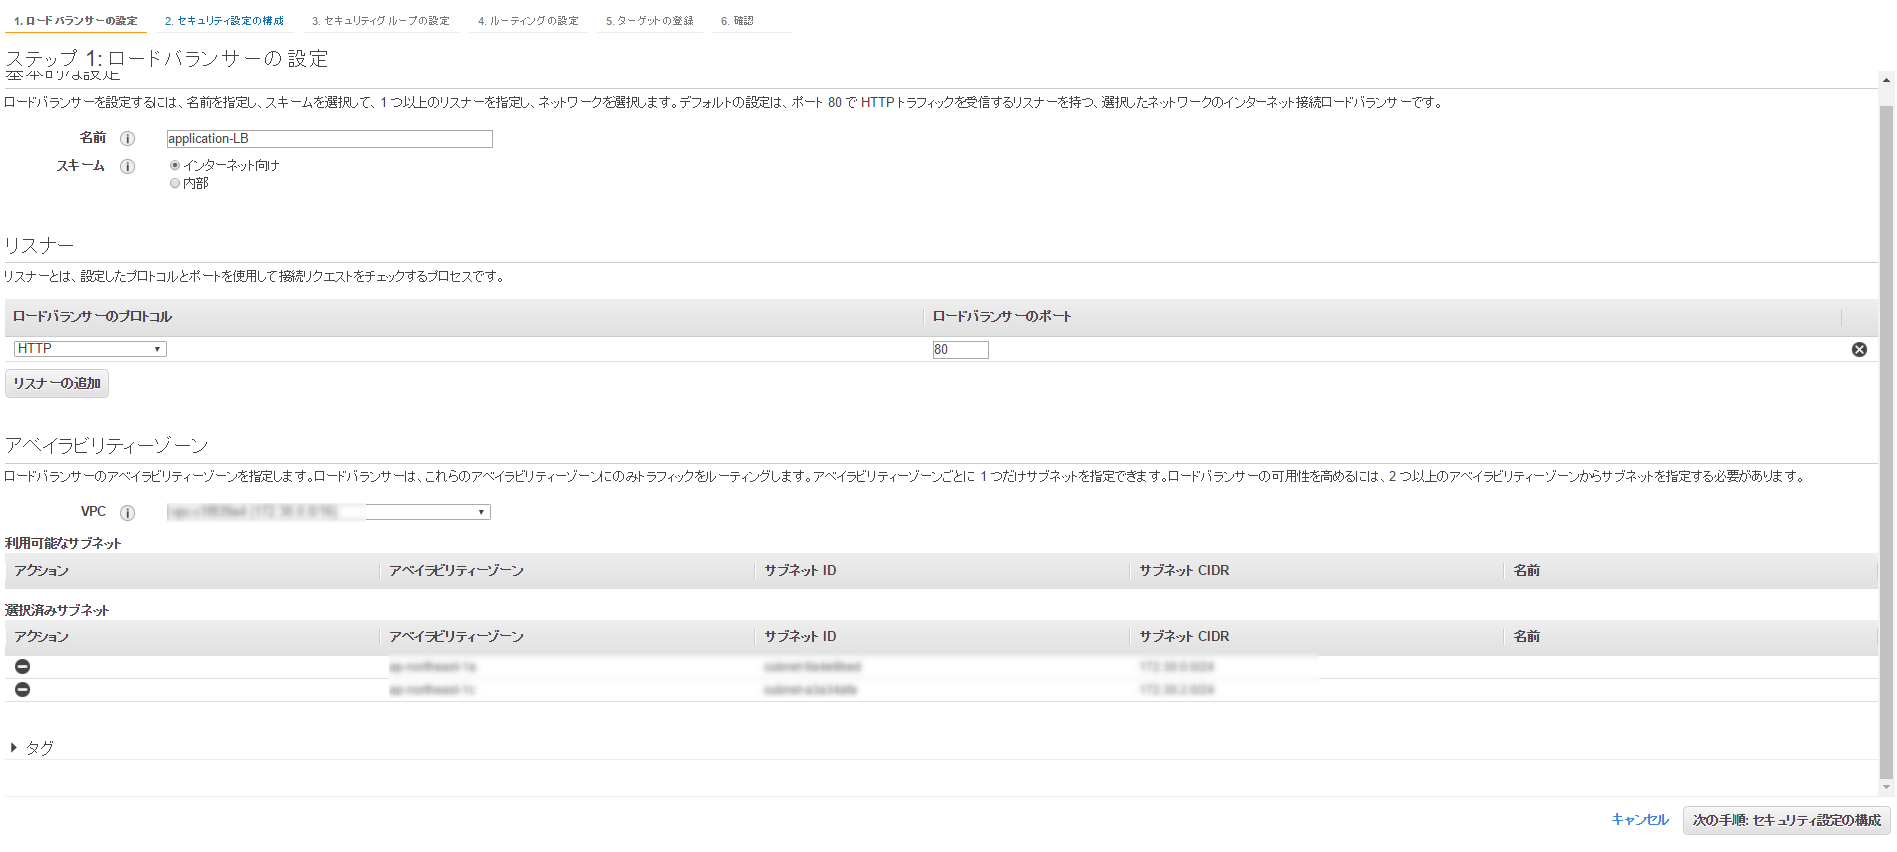Select the 内部 scheme radio button
The image size is (1897, 852).
(x=175, y=183)
